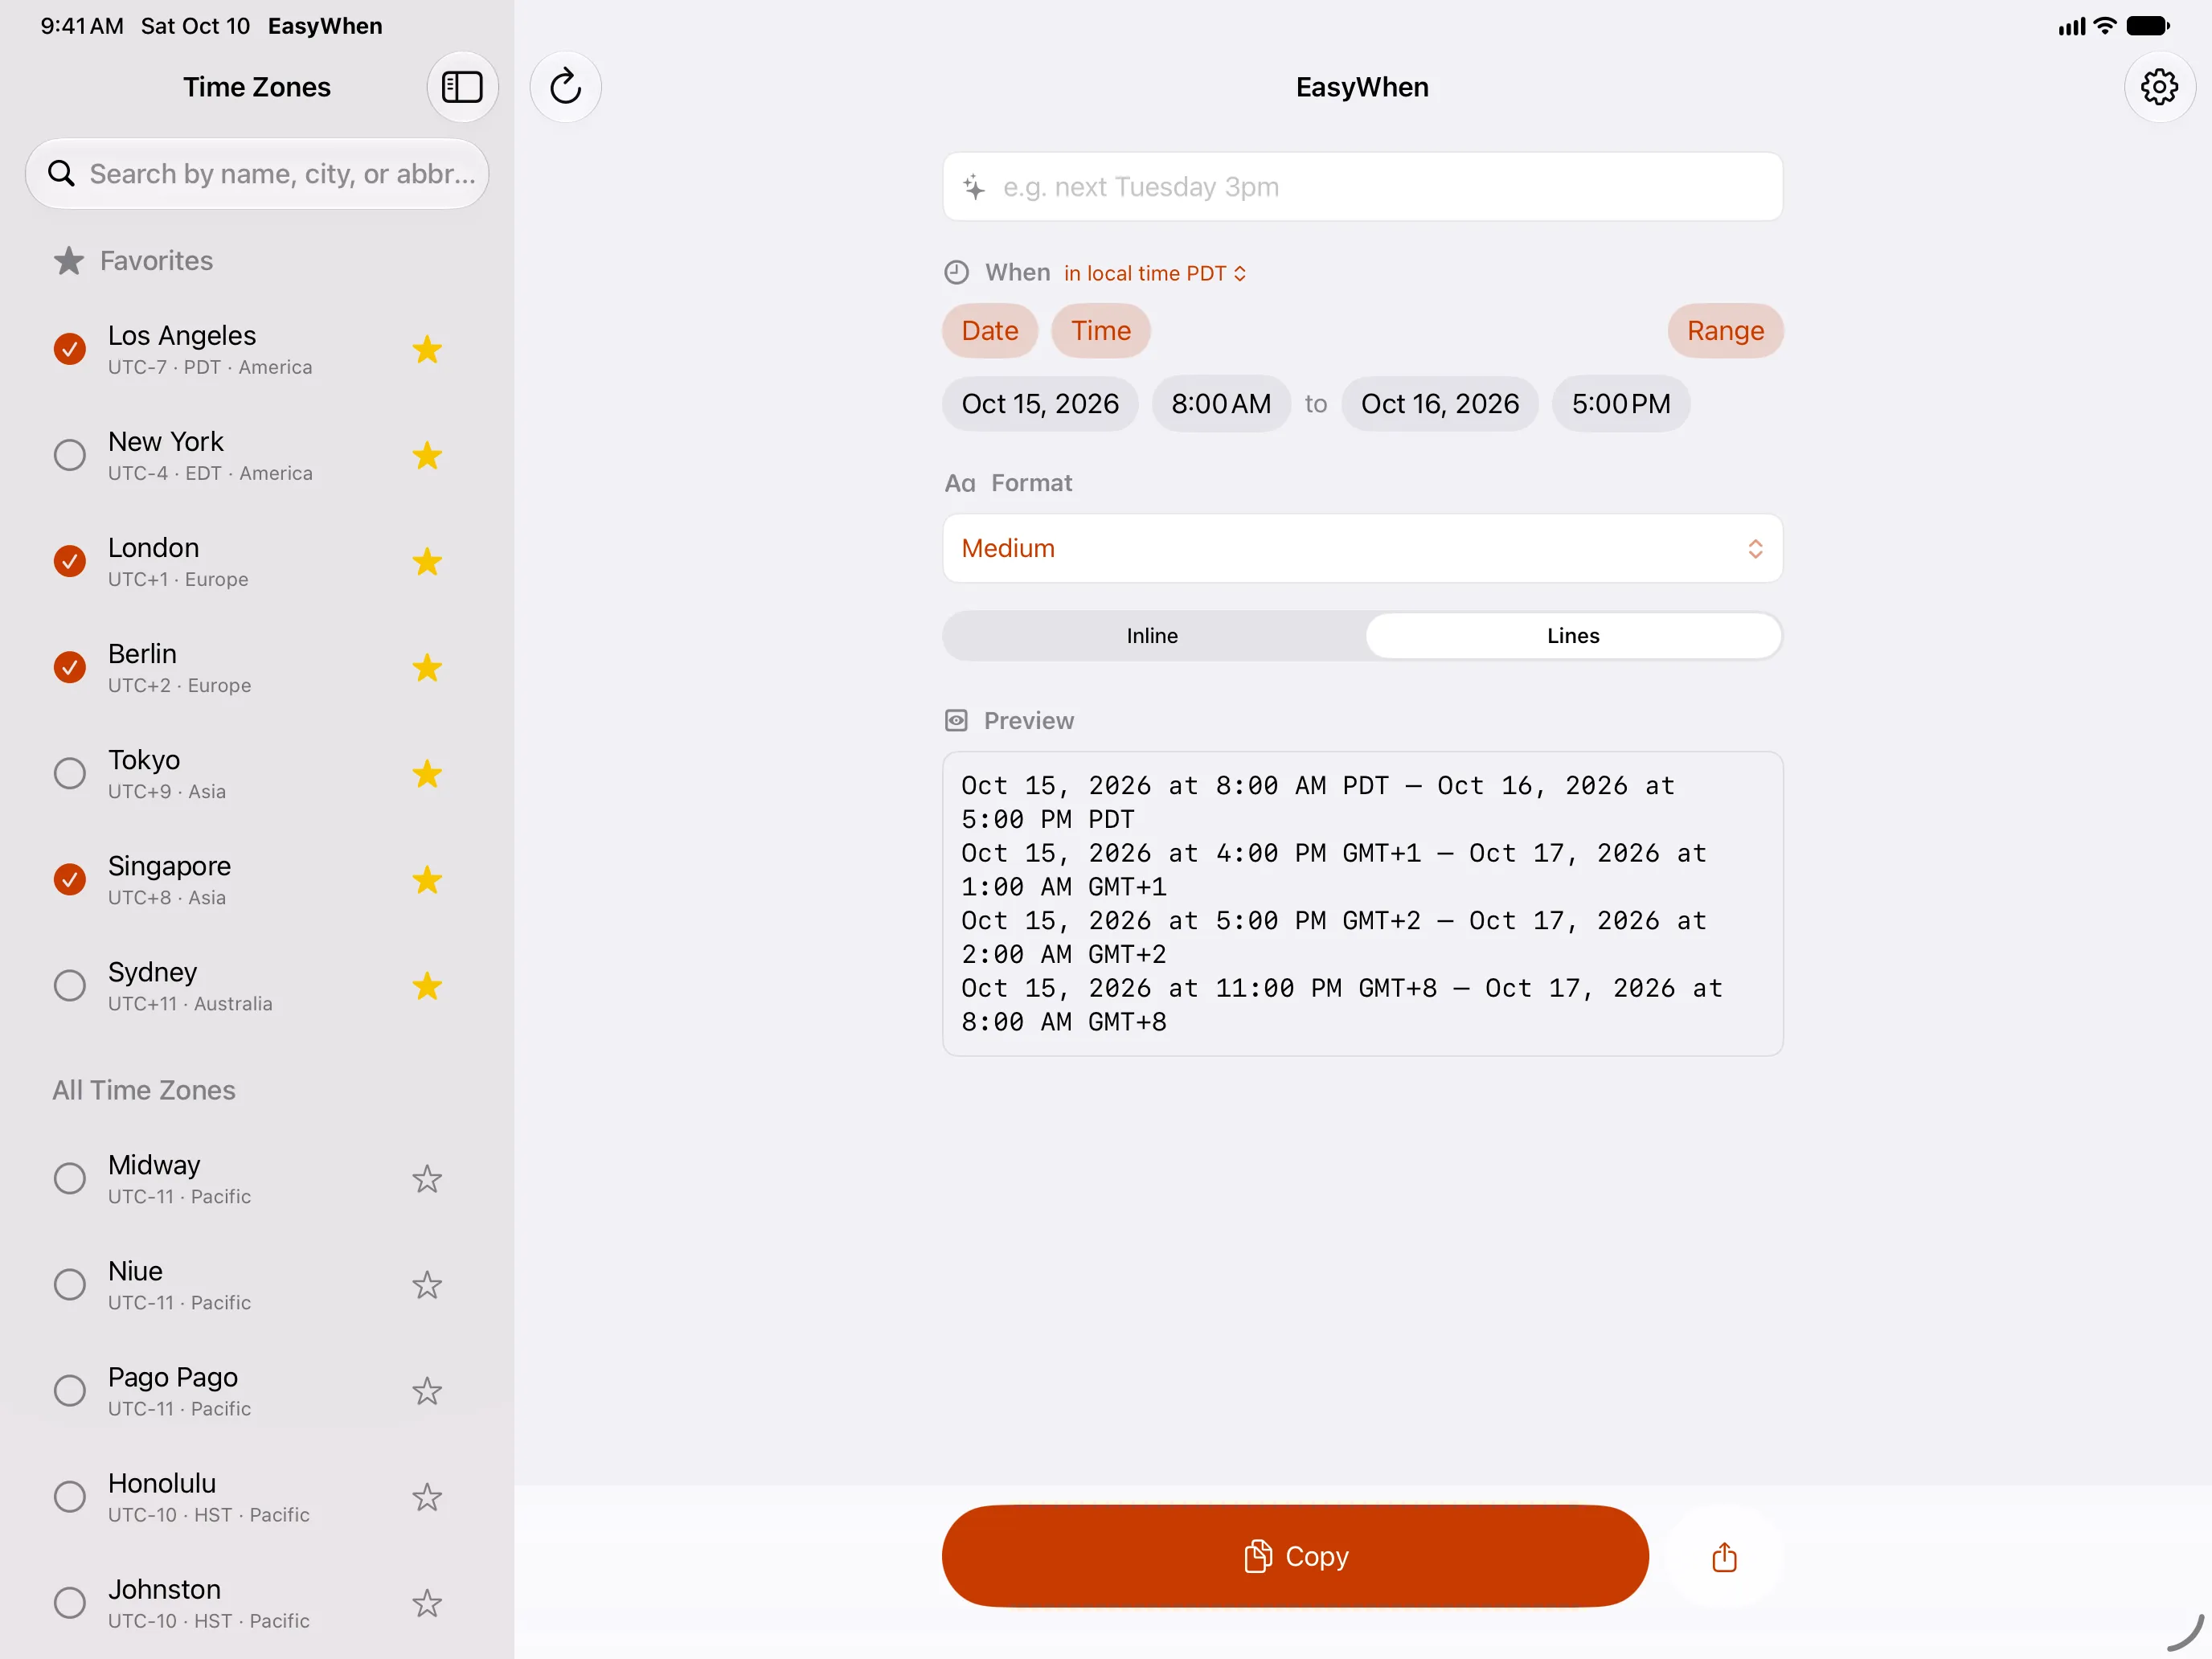Viewport: 2212px width, 1659px height.
Task: Select the Lines layout segment
Action: [1573, 636]
